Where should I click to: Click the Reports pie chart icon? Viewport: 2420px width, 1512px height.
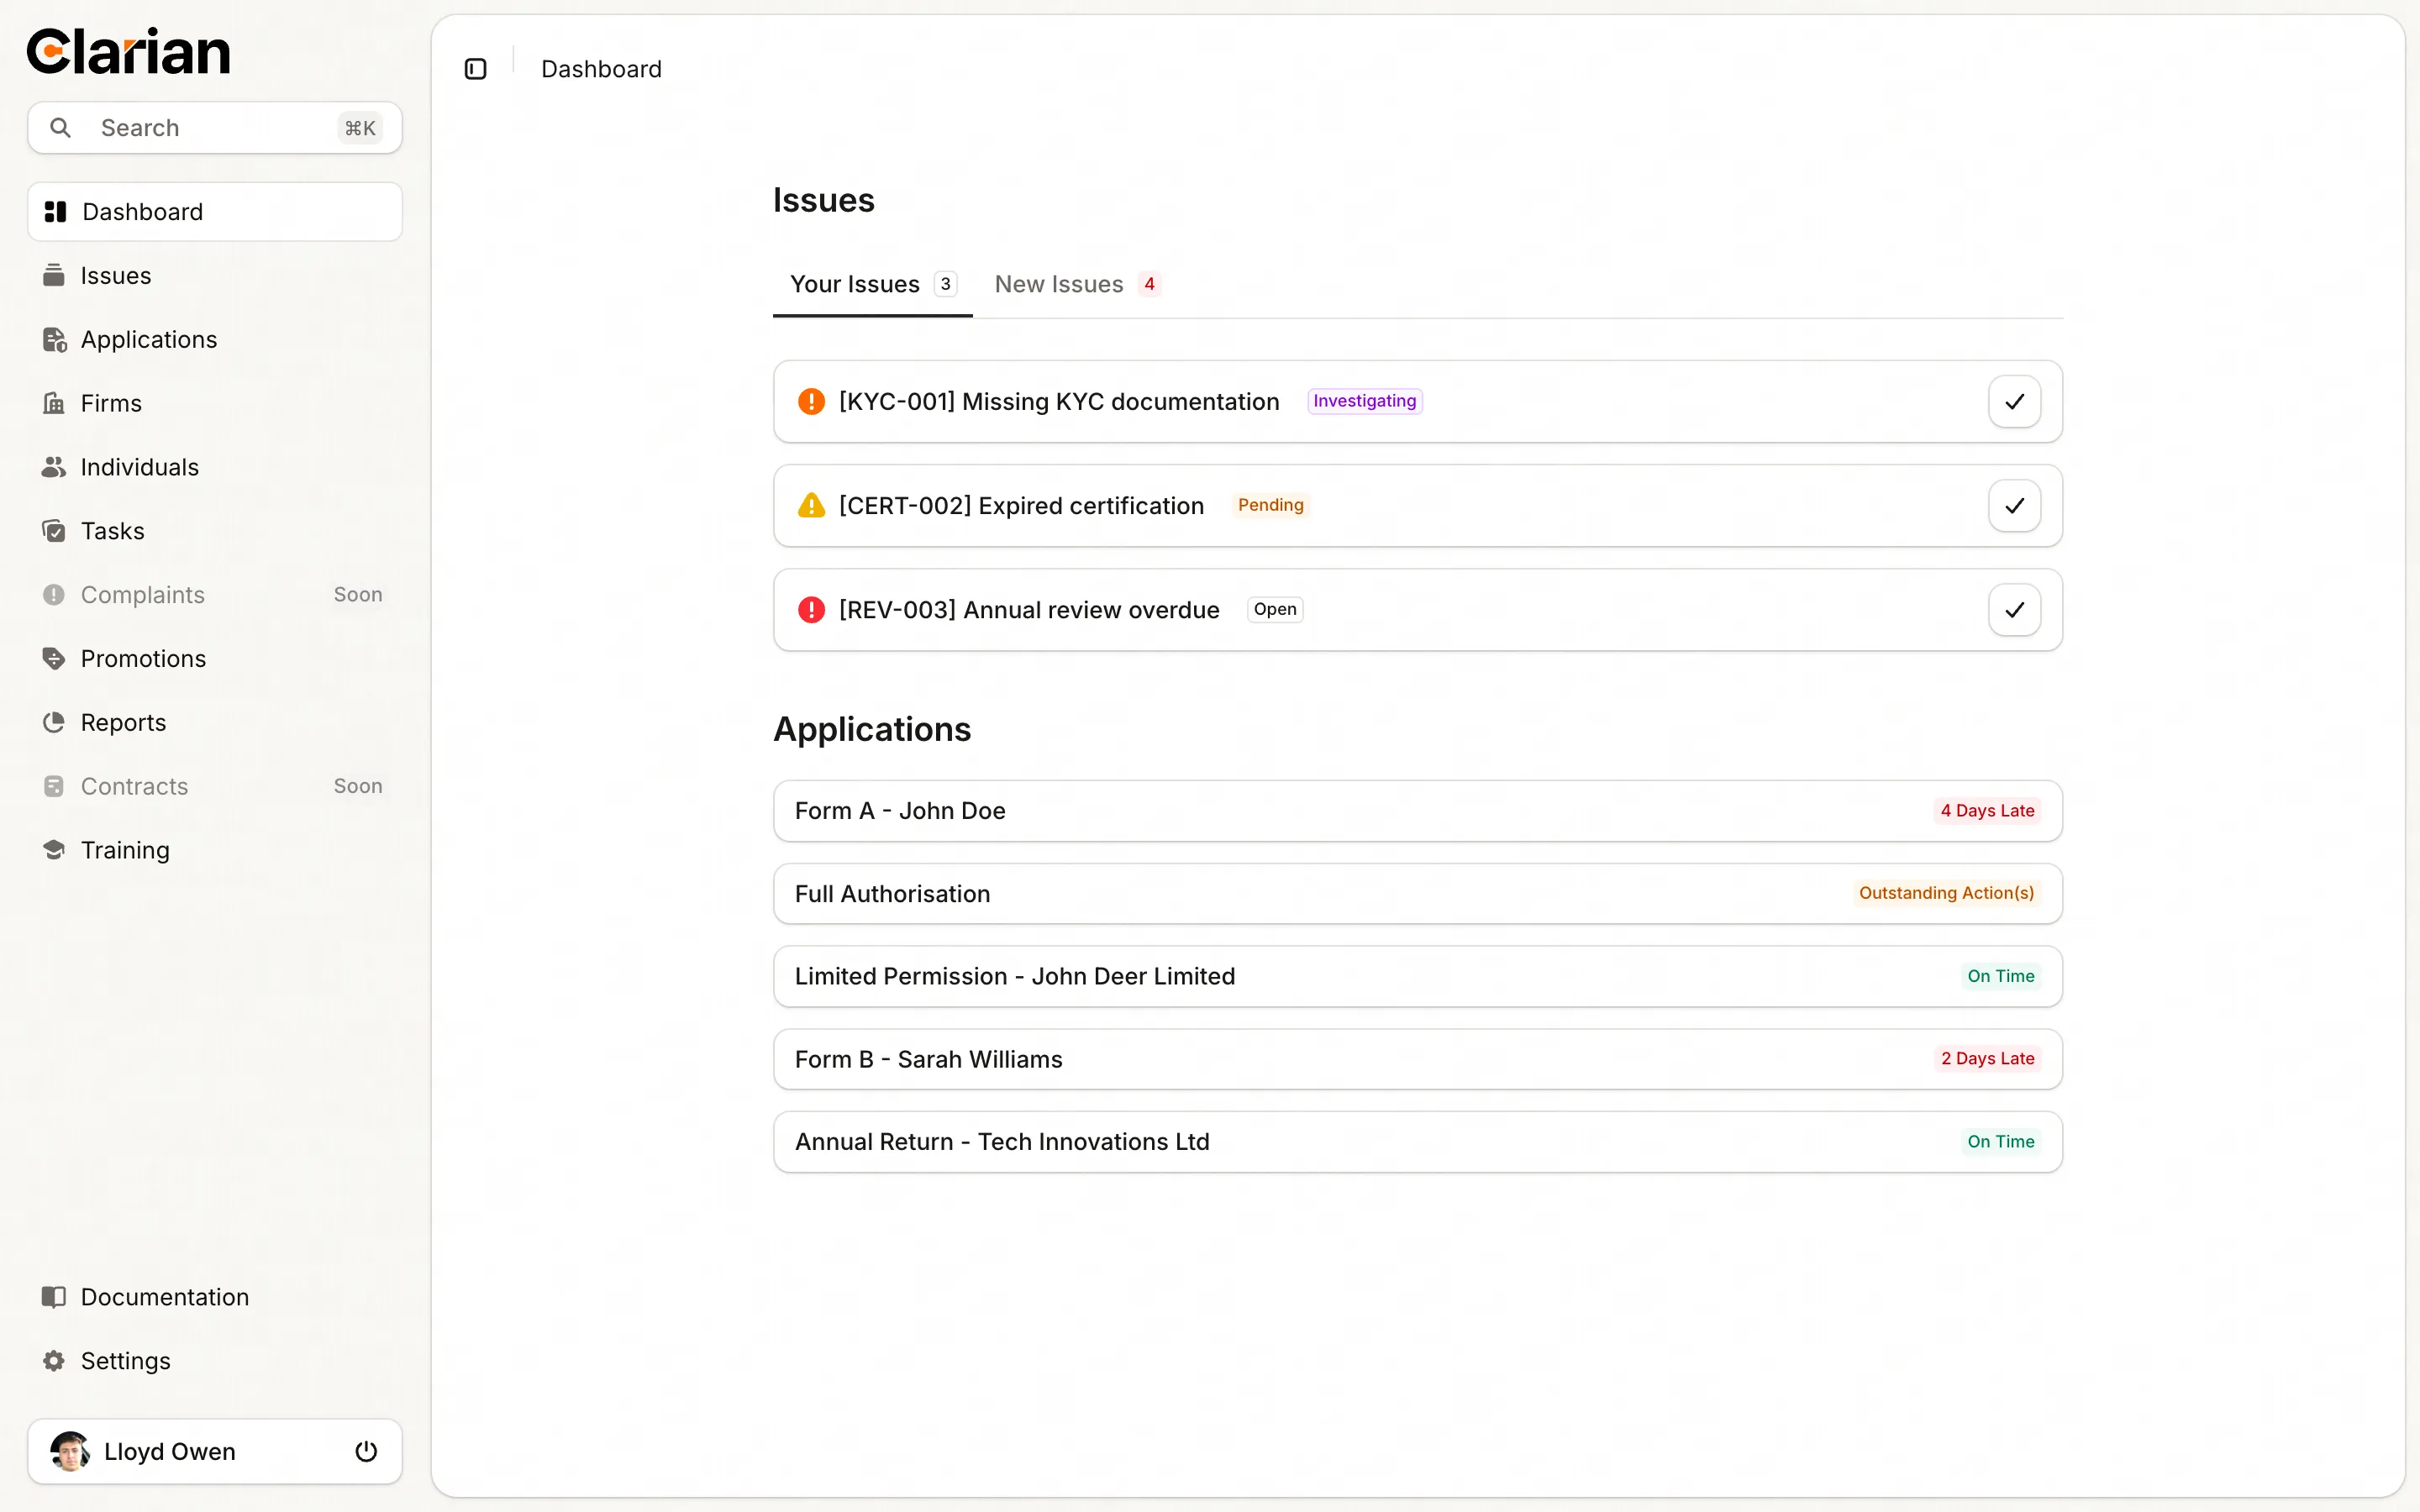[54, 722]
